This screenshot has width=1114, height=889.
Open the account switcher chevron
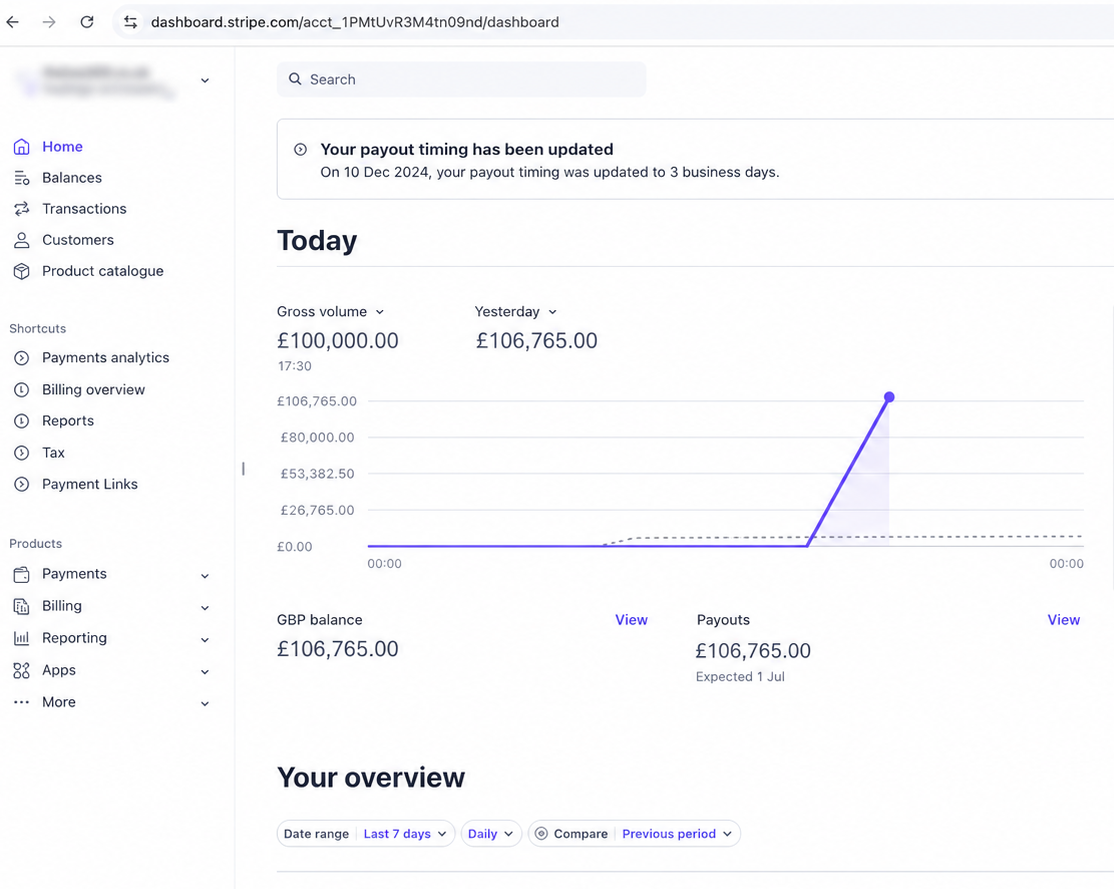point(205,80)
